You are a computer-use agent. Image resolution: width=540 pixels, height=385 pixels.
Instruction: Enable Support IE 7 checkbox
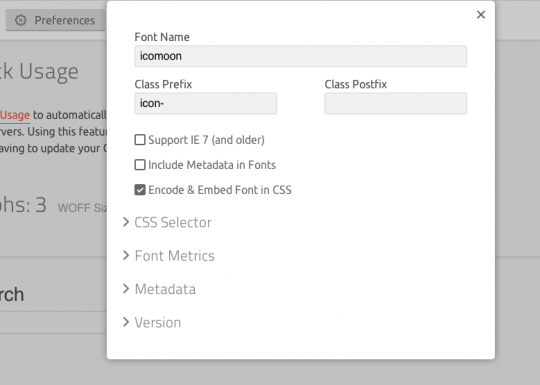pos(140,140)
